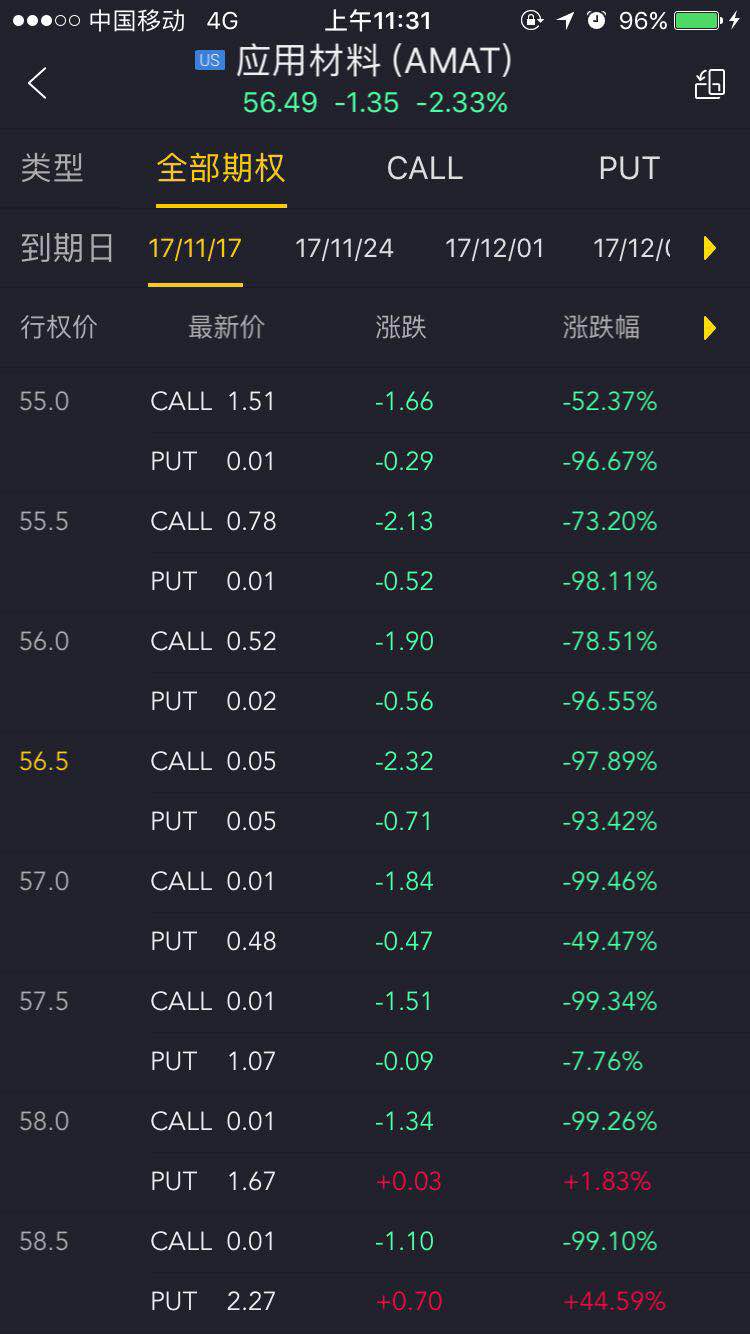Tap the rotation lock status icon
Screen dimensions: 750x1334
pyautogui.click(x=532, y=20)
